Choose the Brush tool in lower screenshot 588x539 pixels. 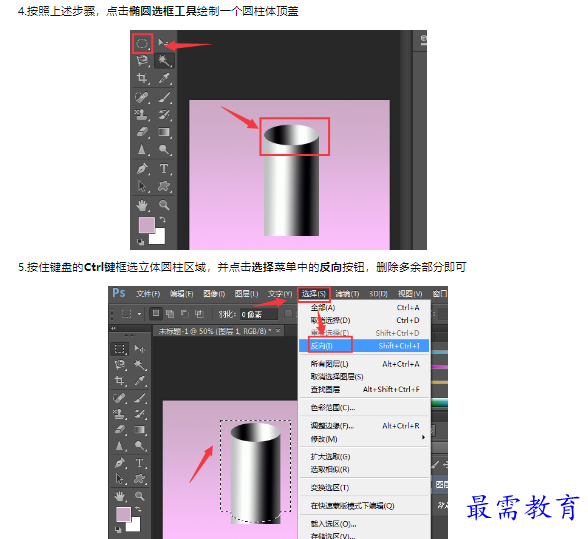coord(140,398)
